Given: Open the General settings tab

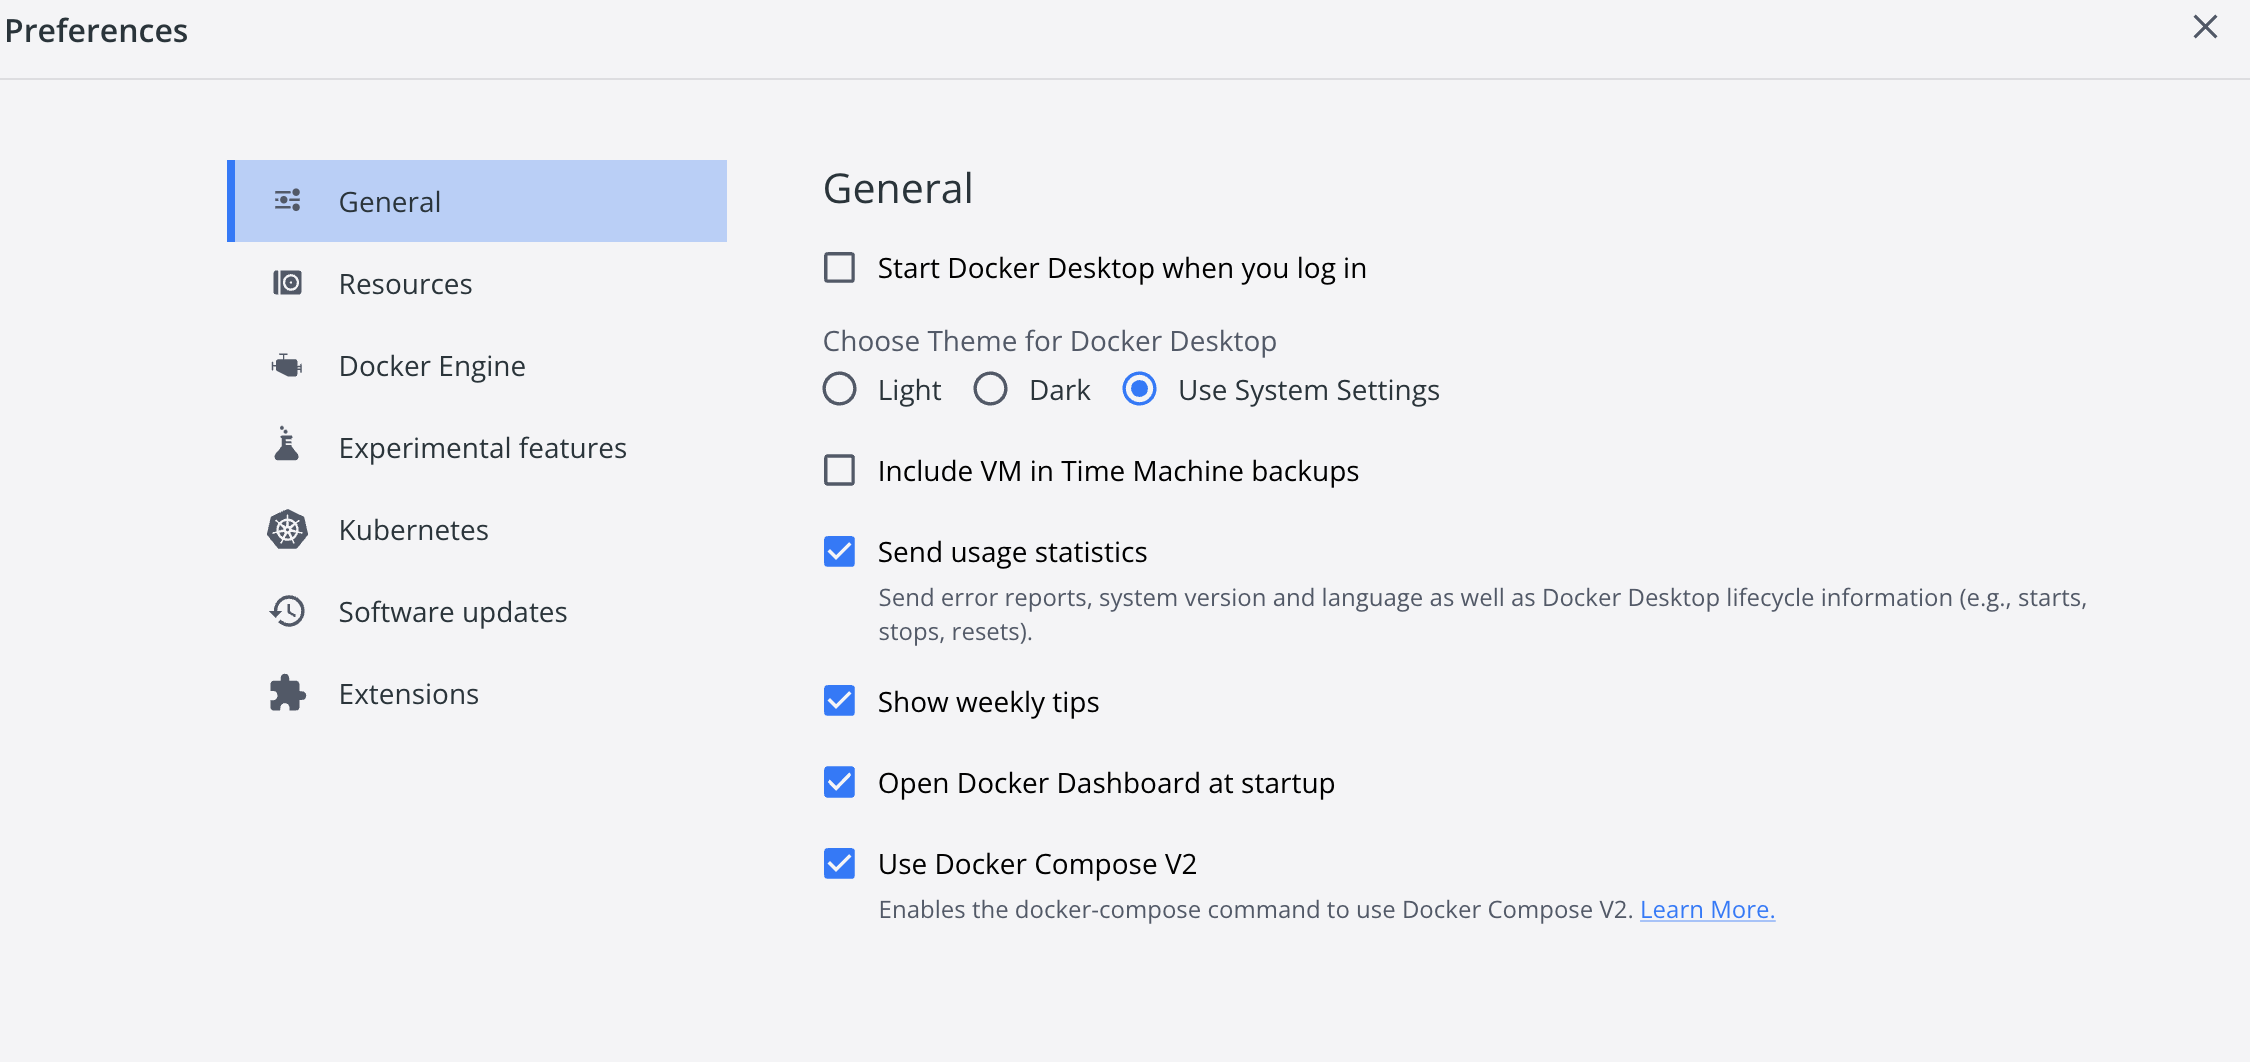Looking at the screenshot, I should pyautogui.click(x=477, y=201).
